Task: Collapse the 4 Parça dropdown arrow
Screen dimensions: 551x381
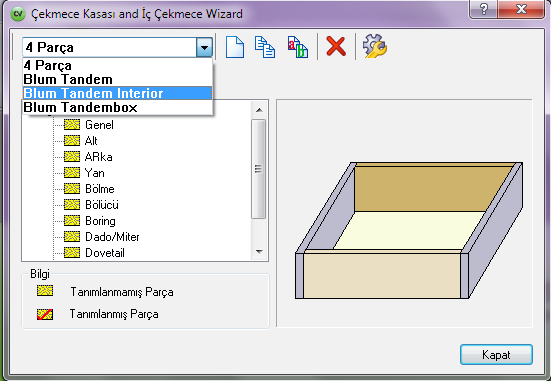Action: click(x=204, y=47)
